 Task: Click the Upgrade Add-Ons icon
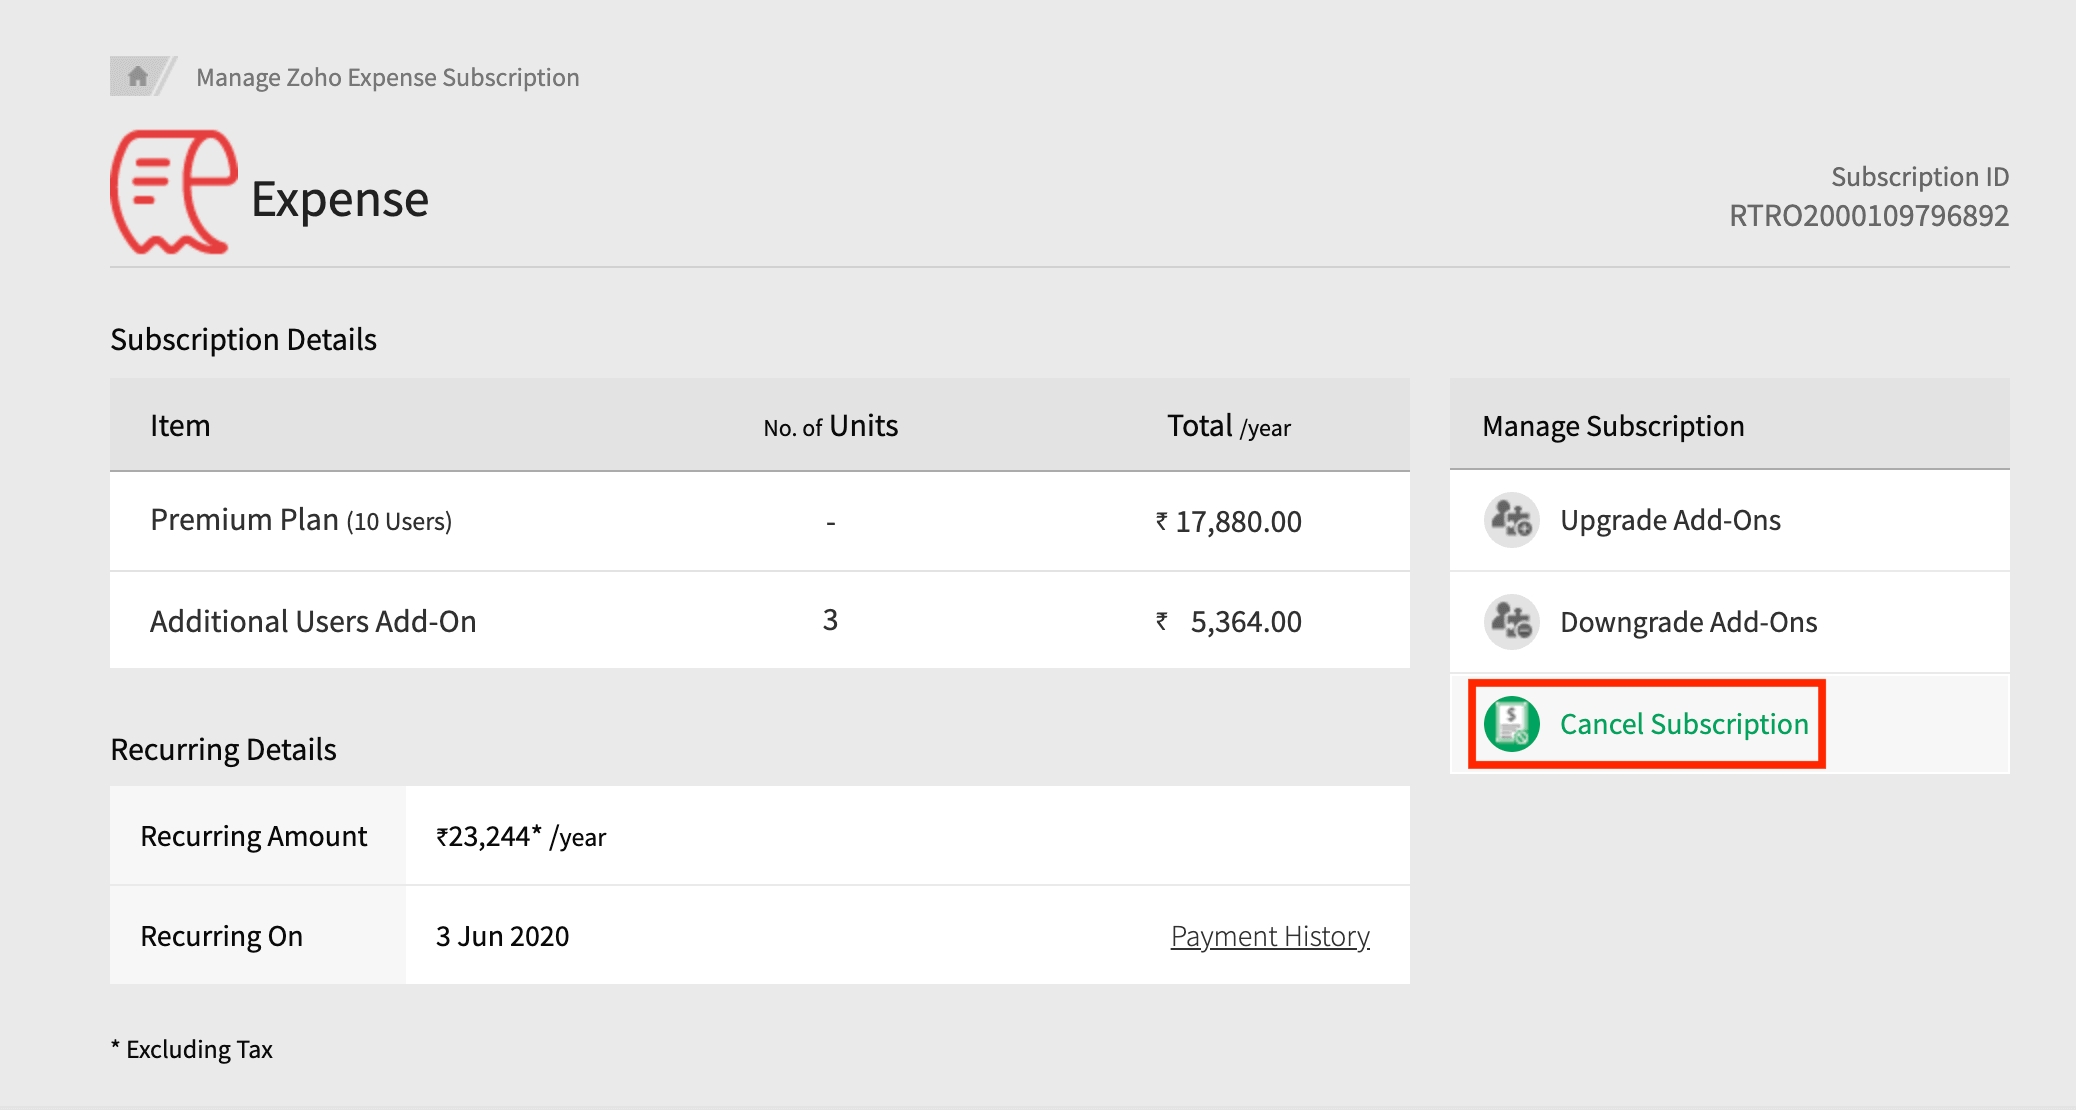point(1511,520)
